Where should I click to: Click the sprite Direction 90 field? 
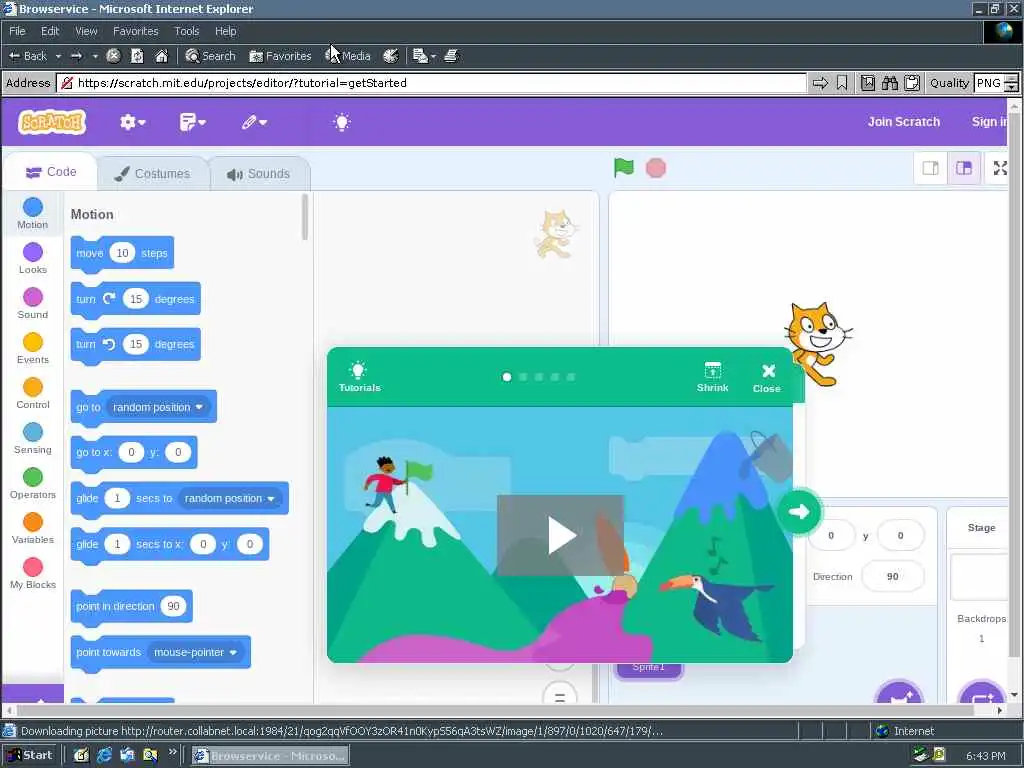892,577
